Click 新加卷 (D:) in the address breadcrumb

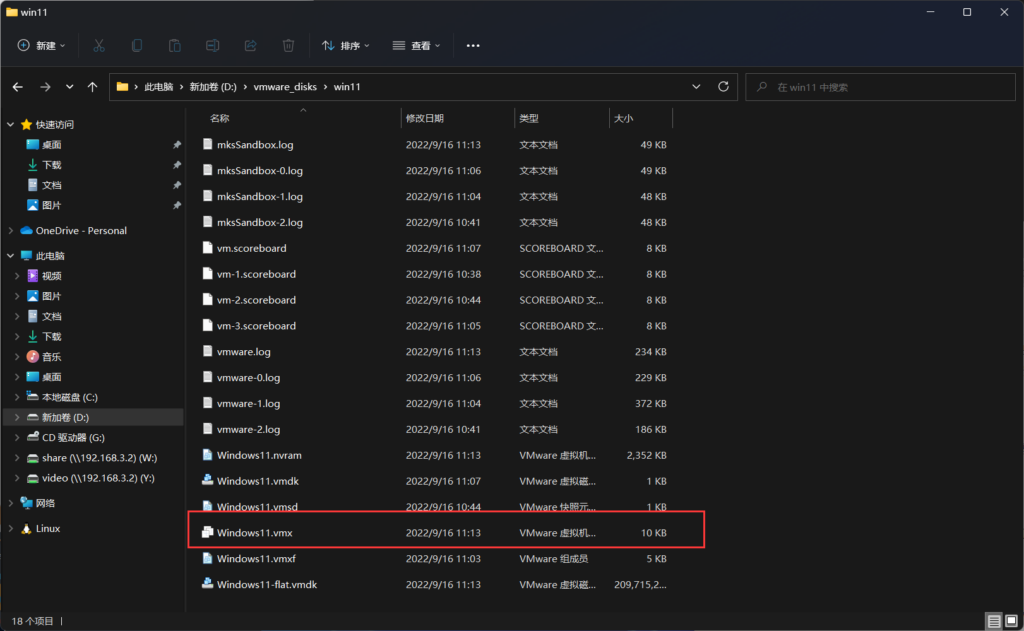coord(213,87)
